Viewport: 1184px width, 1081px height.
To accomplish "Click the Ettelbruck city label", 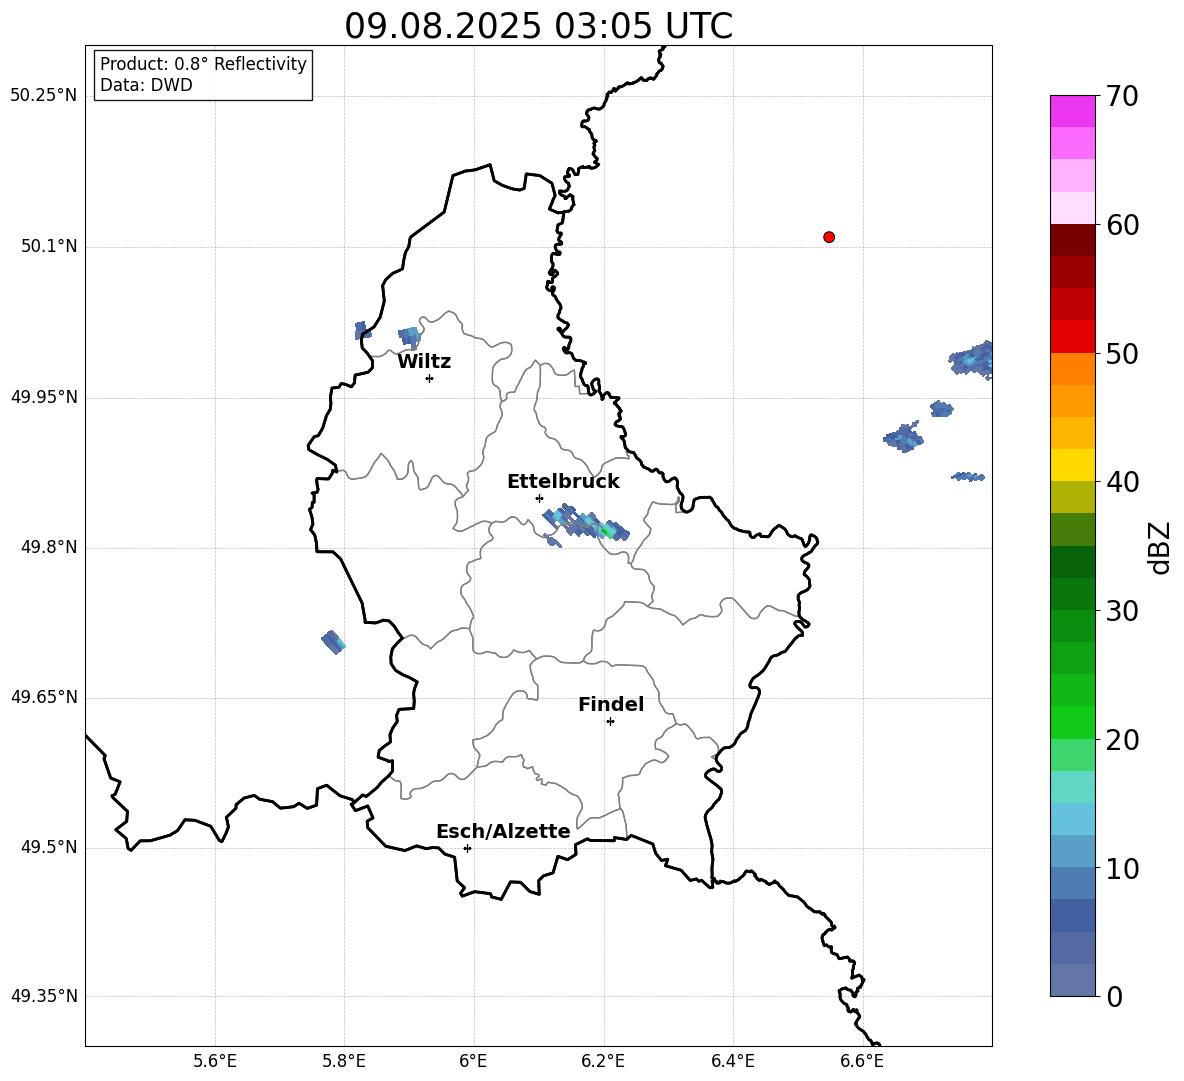I will pyautogui.click(x=563, y=482).
